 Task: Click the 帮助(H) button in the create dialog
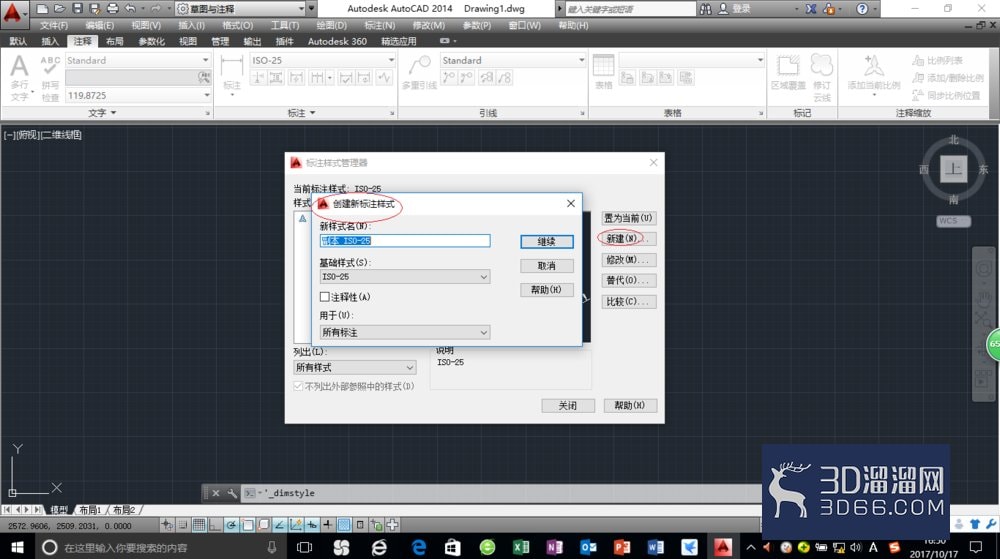pyautogui.click(x=547, y=289)
